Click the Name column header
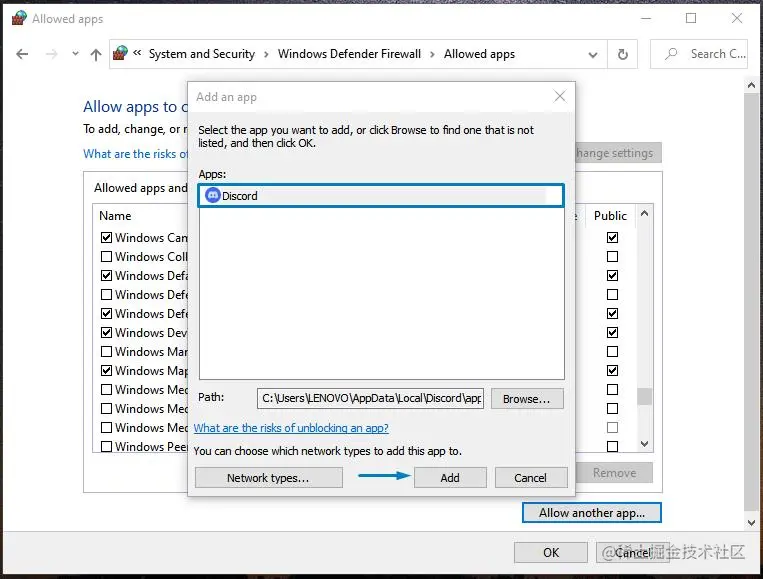Screen dimensions: 763x579 115,216
